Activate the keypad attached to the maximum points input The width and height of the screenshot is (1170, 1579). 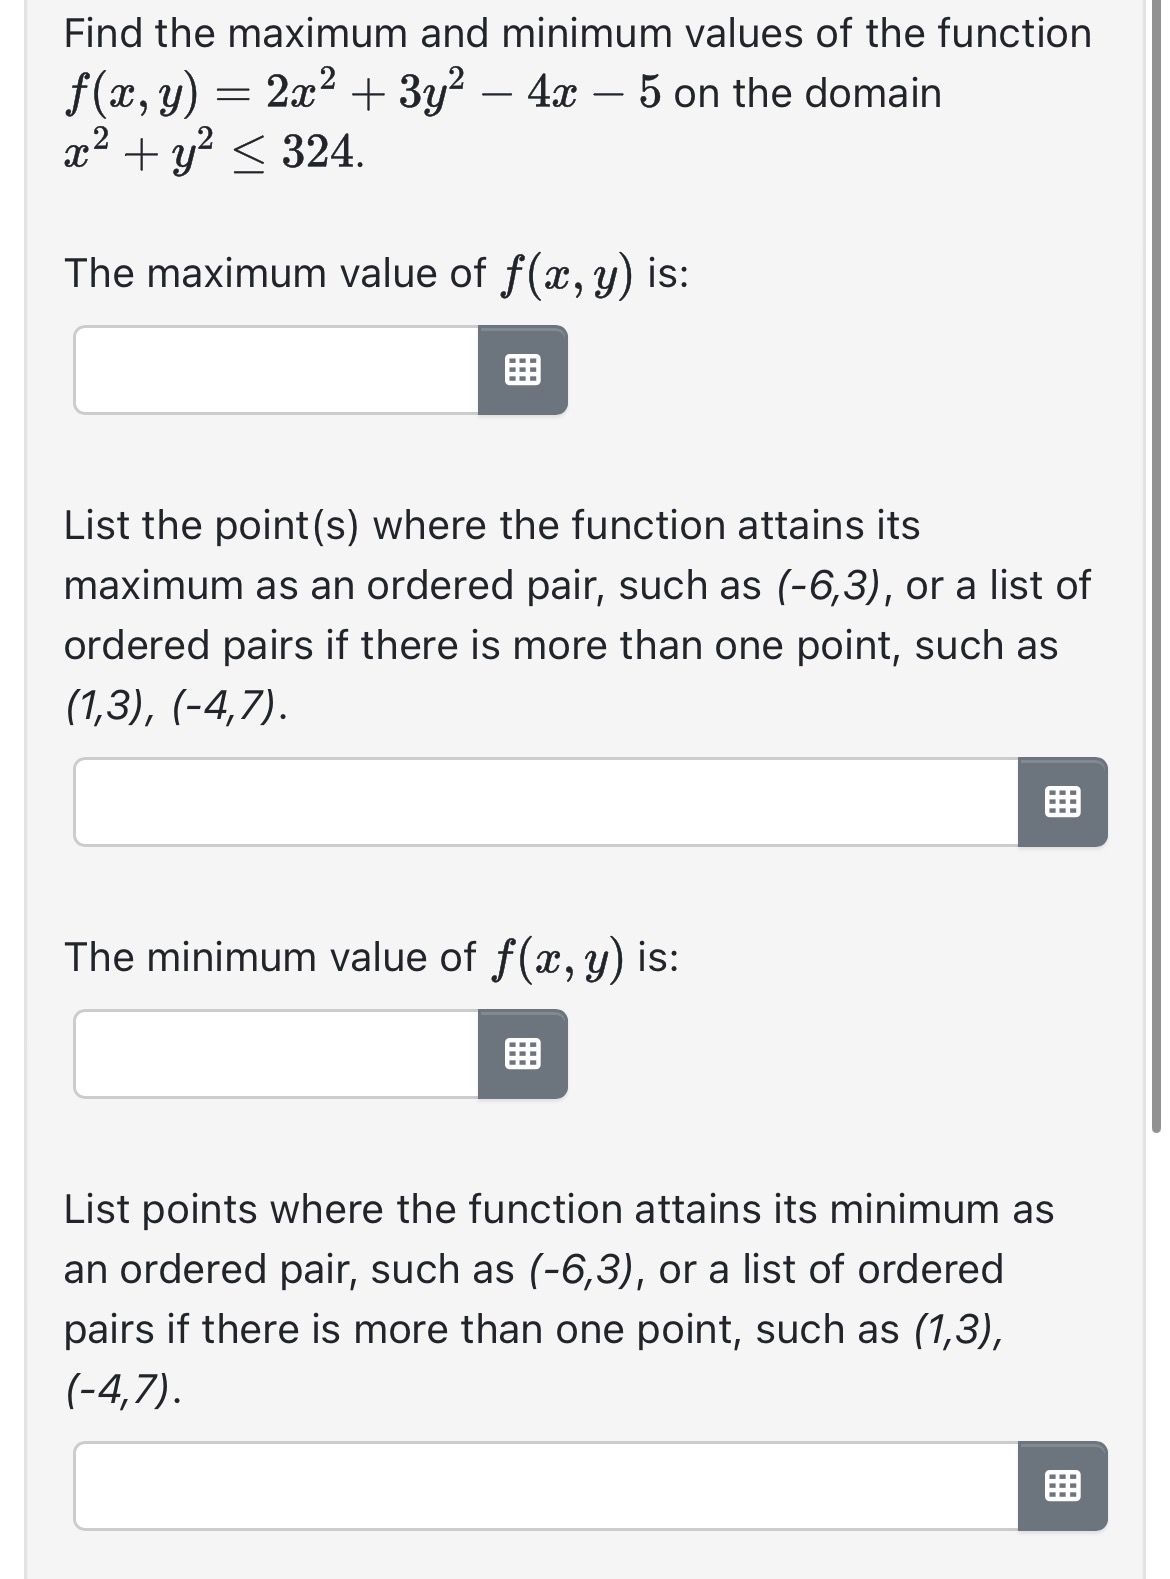click(1063, 802)
